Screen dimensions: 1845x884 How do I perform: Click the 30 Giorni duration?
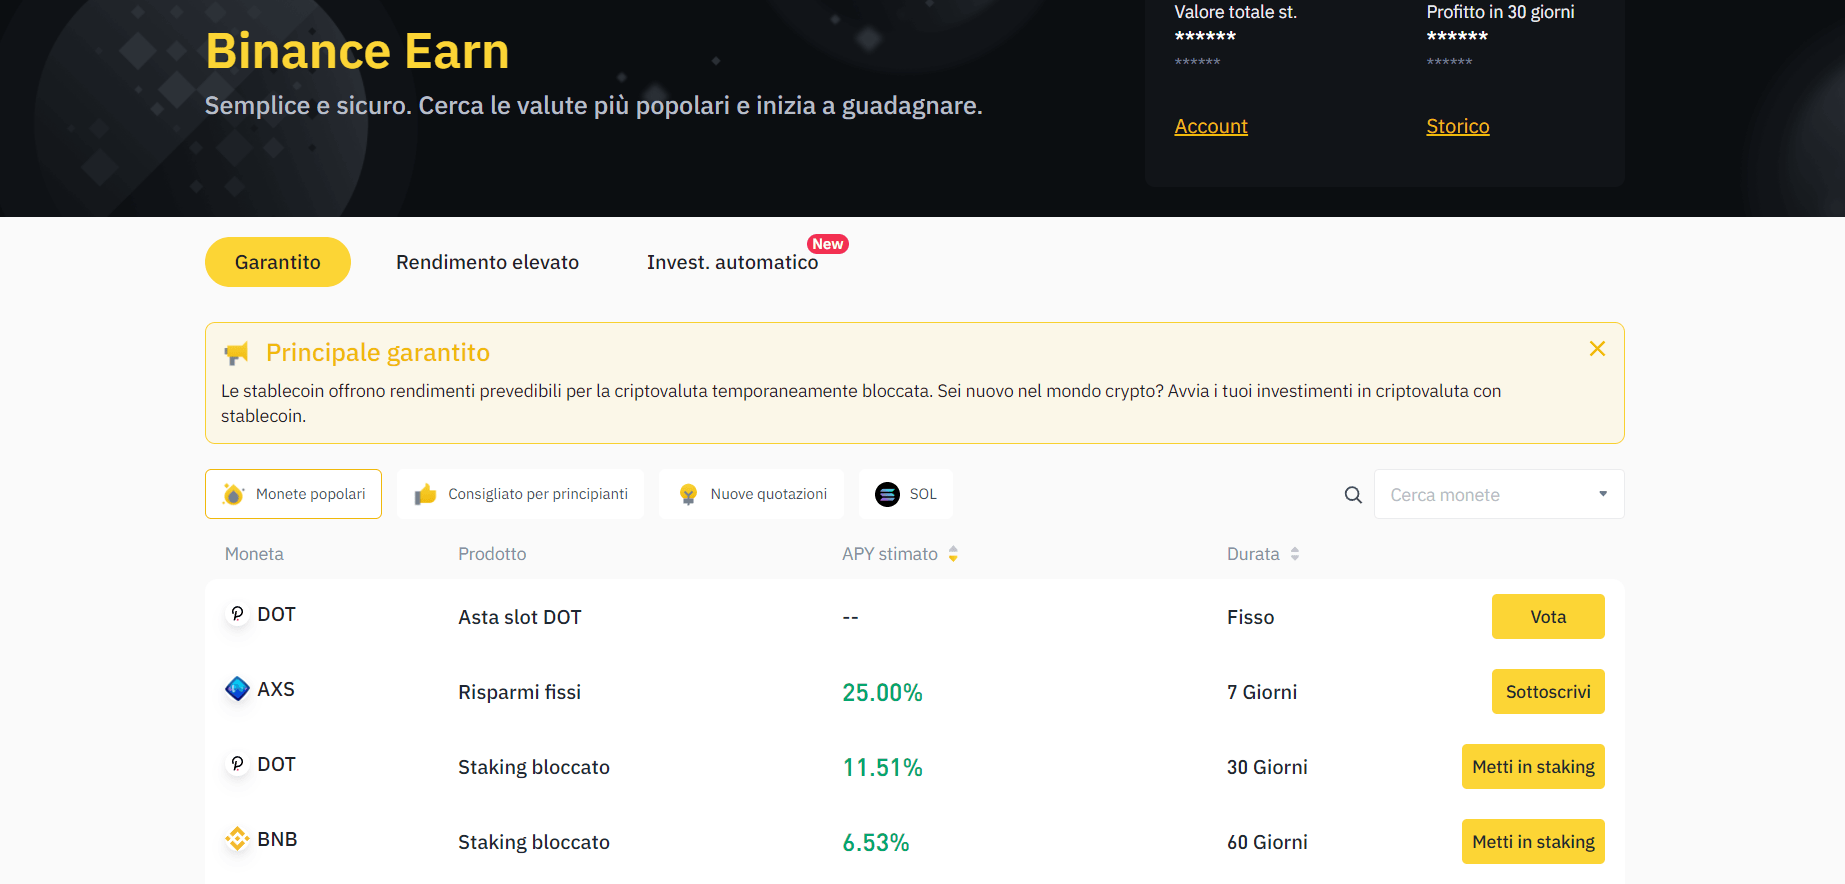click(1267, 767)
